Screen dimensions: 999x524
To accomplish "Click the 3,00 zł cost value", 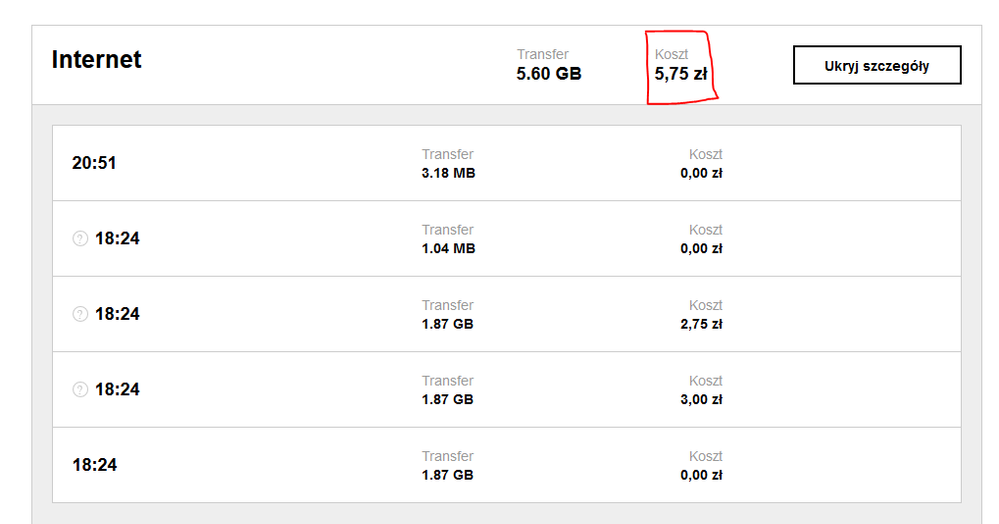I will tap(701, 400).
